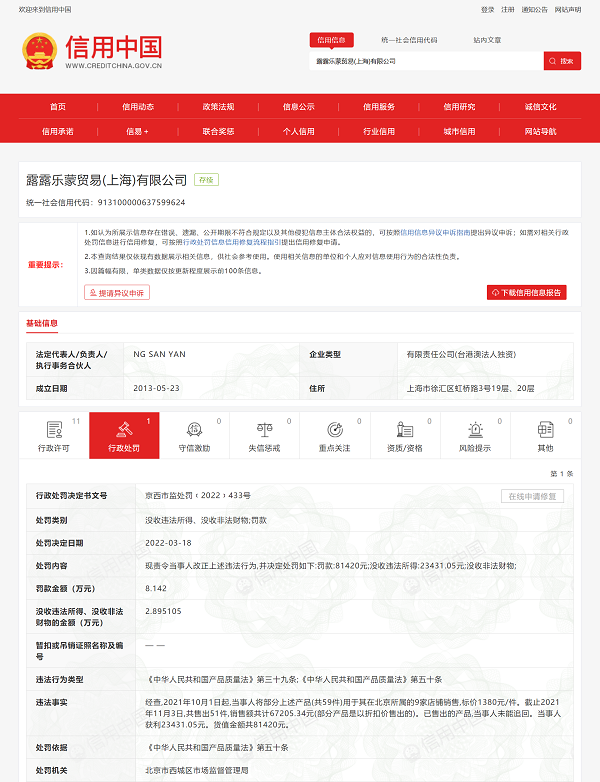Open 城市信用 navigation item

[459, 132]
